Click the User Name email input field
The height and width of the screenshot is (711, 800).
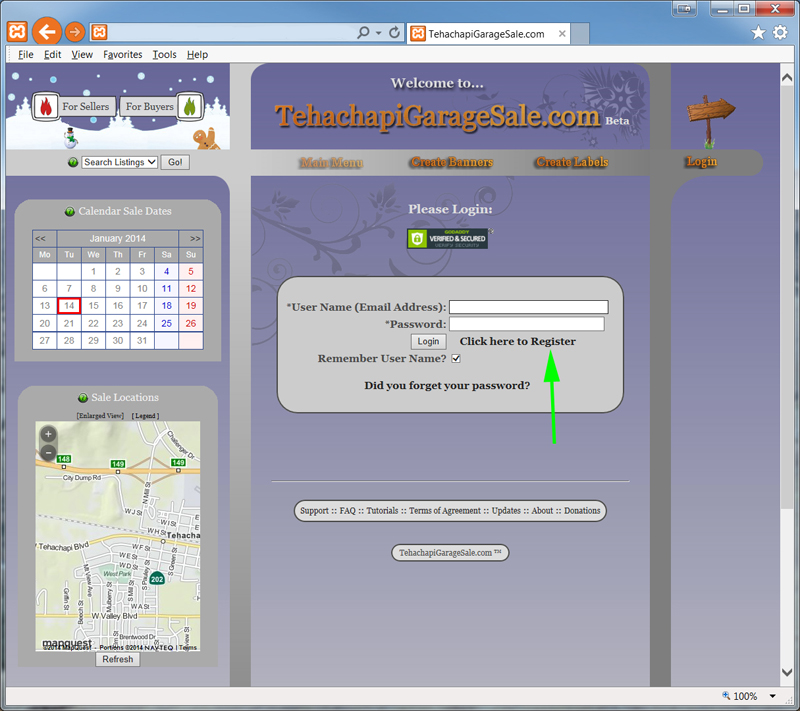tap(528, 307)
